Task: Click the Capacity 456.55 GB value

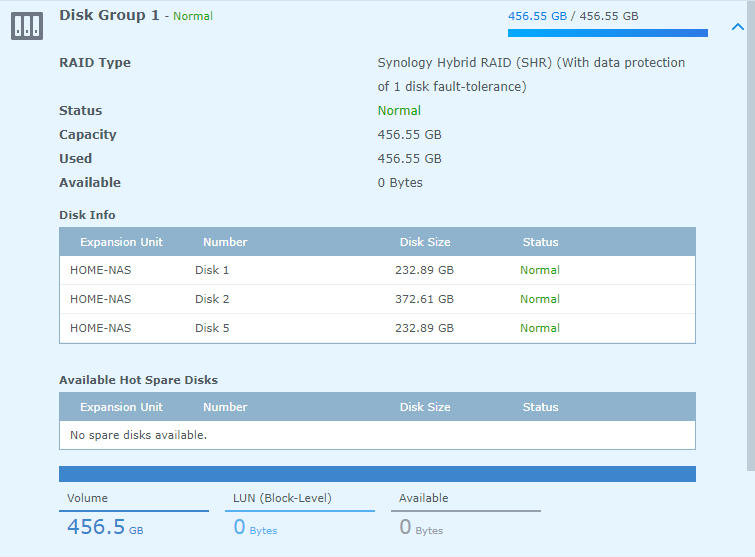Action: (x=409, y=135)
